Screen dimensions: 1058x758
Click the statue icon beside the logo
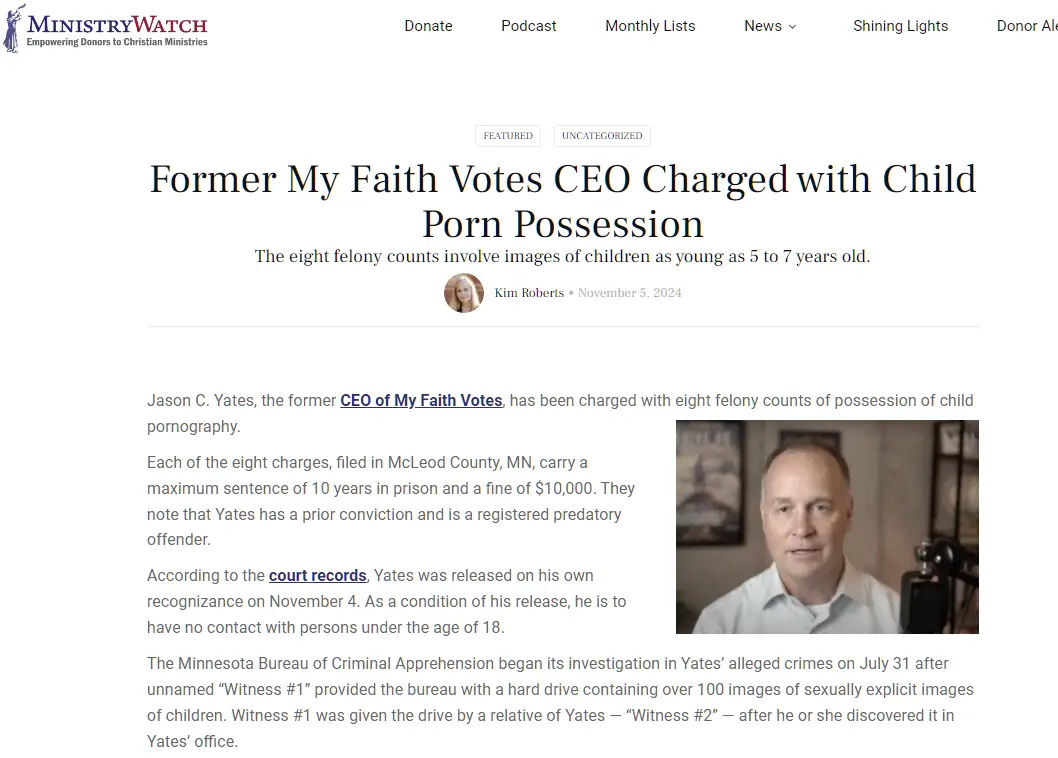tap(13, 28)
